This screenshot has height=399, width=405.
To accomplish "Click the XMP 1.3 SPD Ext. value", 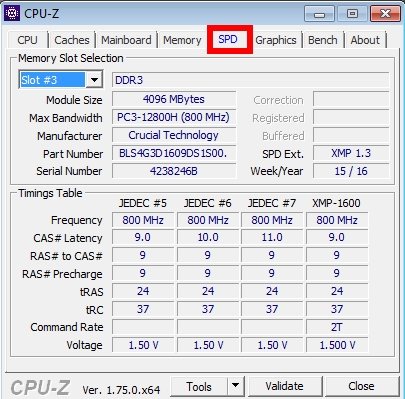I will click(351, 153).
